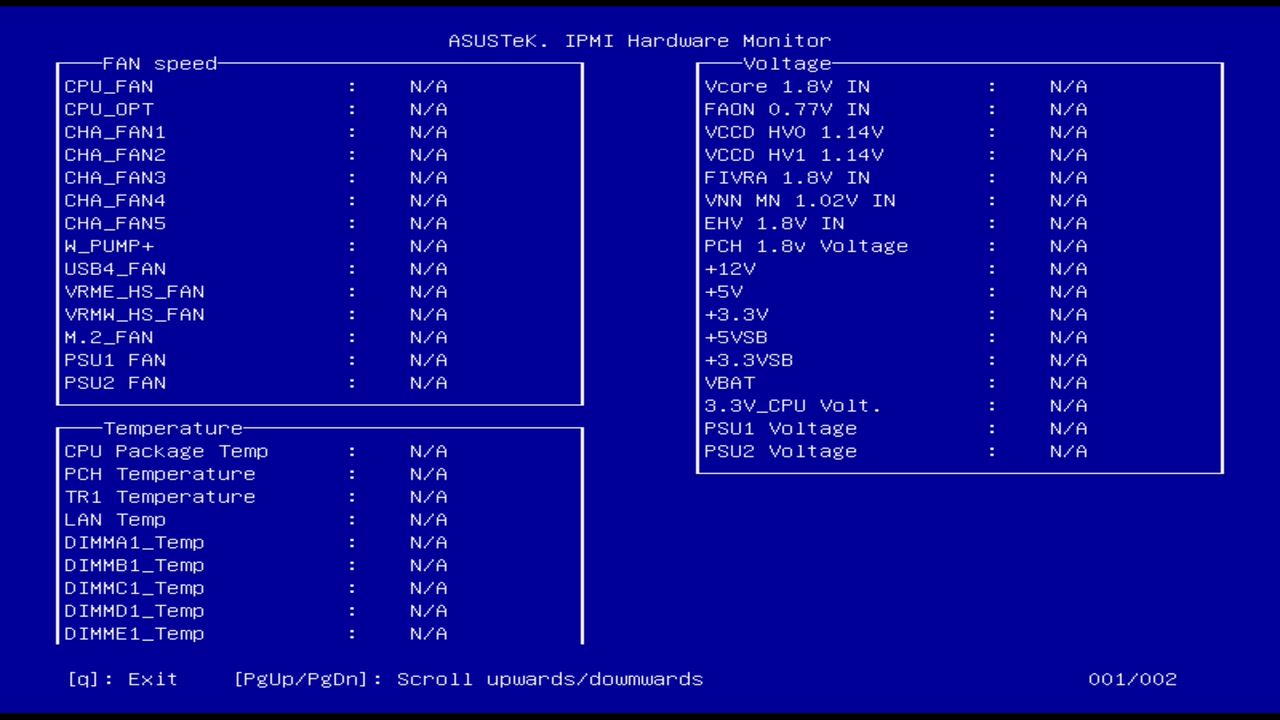Screen dimensions: 1280x720
Task: Select the CPU_FAN entry
Action: [108, 86]
